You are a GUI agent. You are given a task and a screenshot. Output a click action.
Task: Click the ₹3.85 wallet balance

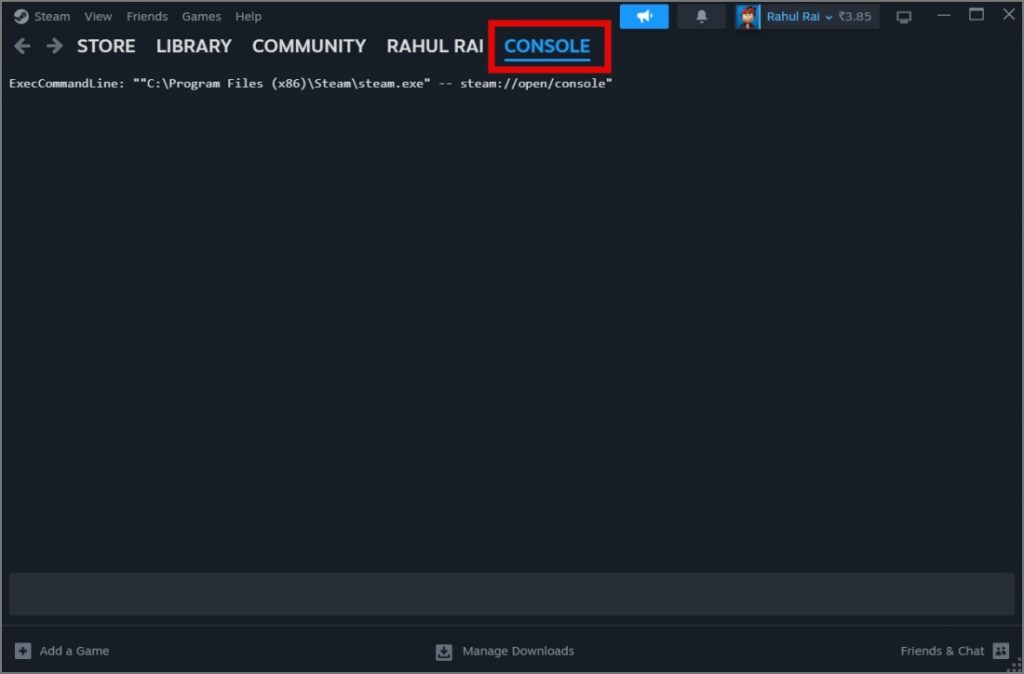[855, 16]
